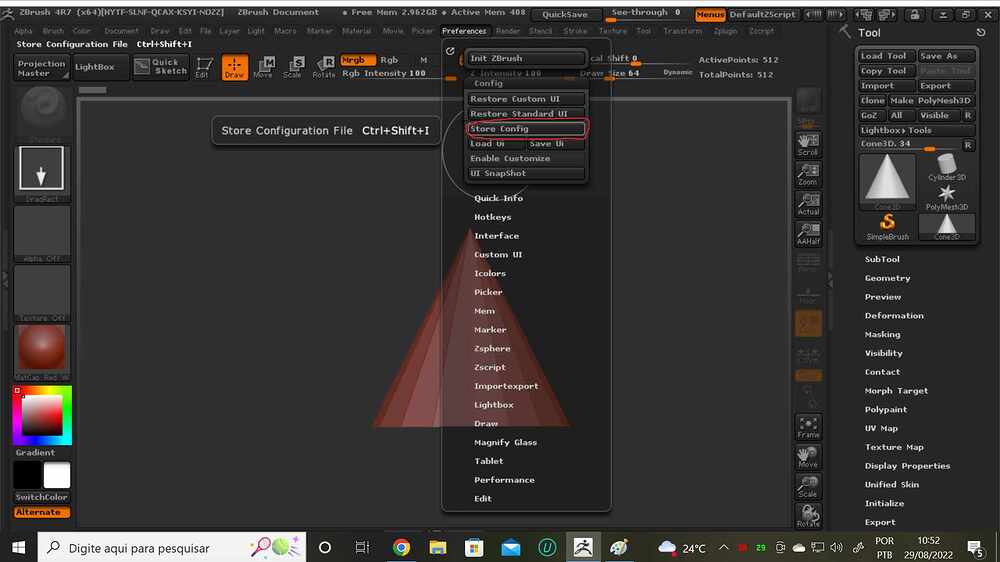Select the Rotate transform icon in top toolbar
The width and height of the screenshot is (1000, 562).
click(323, 67)
